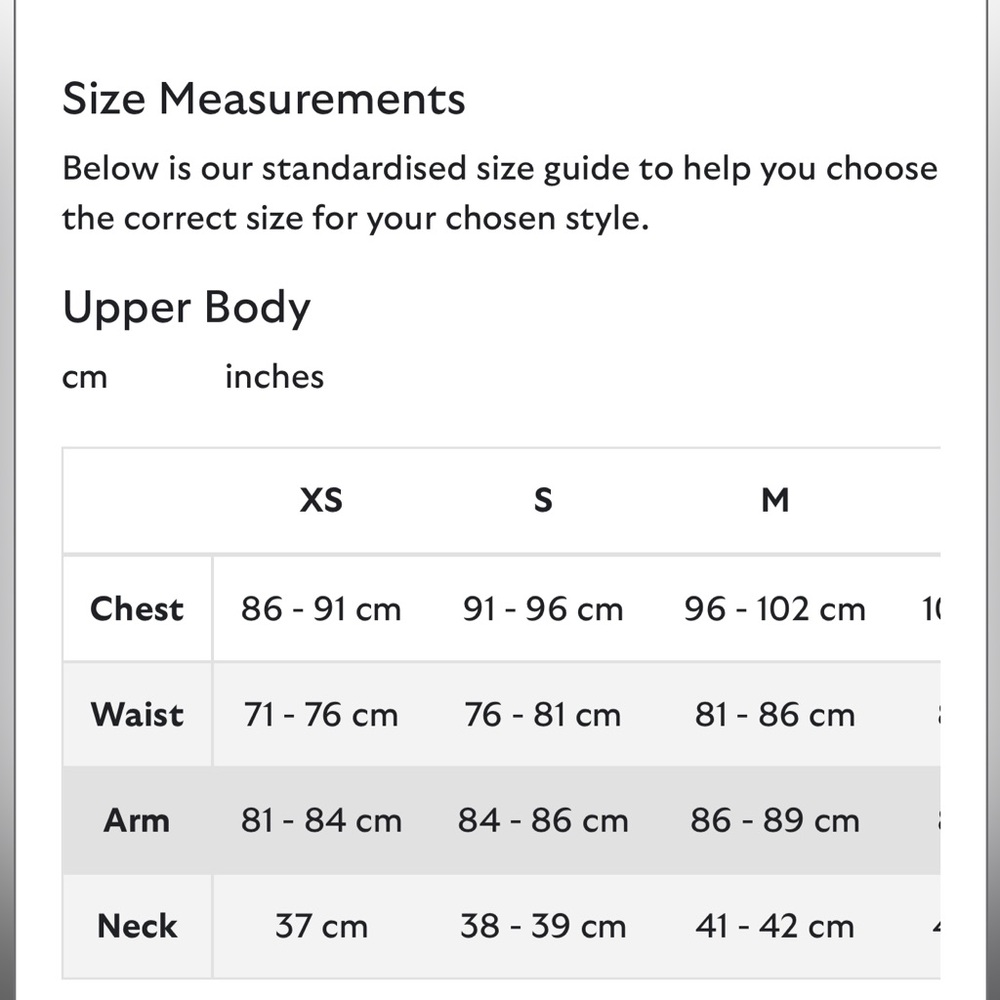Select the 86 - 91 cm chest cell

coord(321,608)
